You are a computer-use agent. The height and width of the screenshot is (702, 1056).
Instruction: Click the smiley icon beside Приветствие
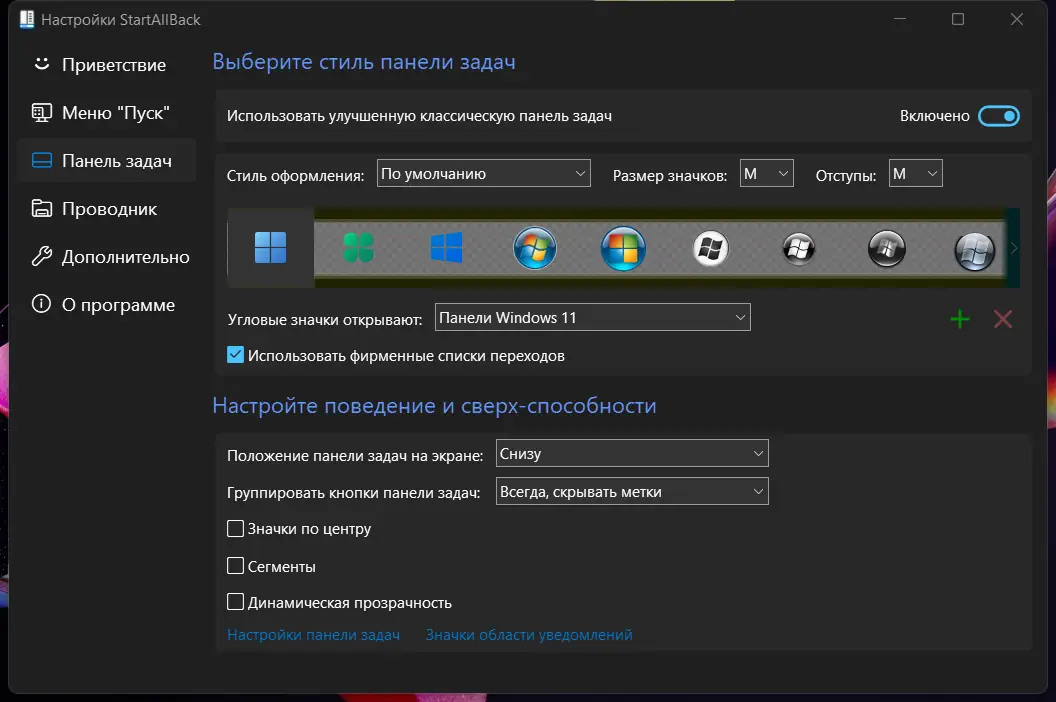click(42, 64)
